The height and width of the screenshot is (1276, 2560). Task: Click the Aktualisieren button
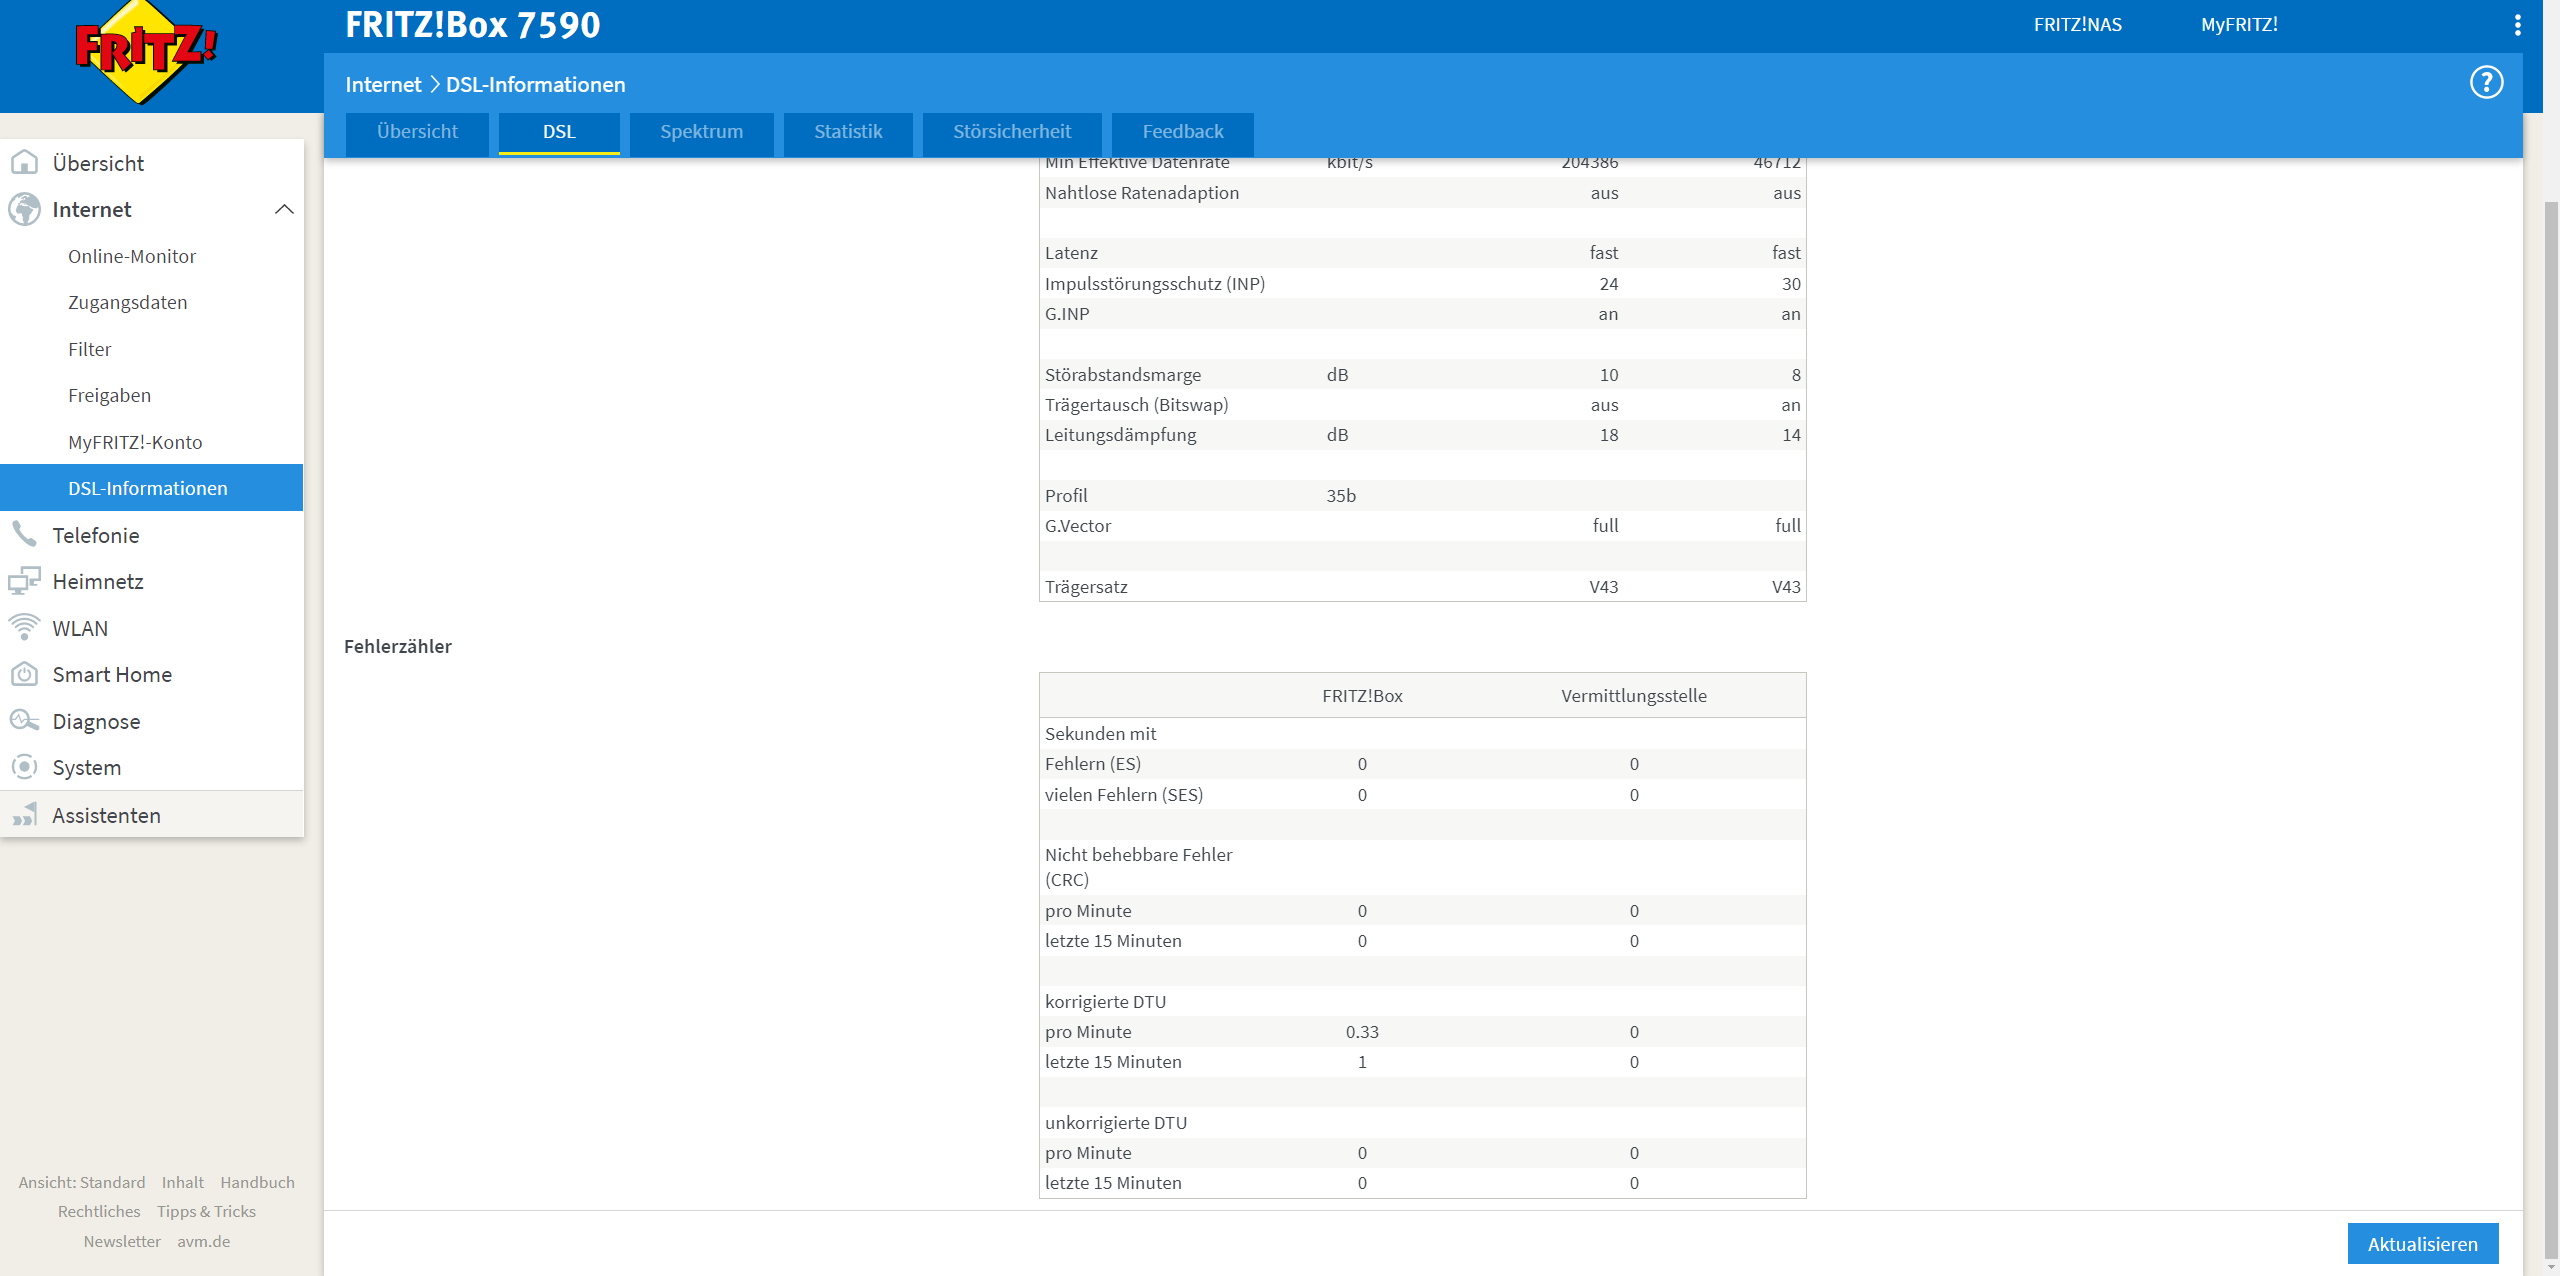coord(2422,1244)
